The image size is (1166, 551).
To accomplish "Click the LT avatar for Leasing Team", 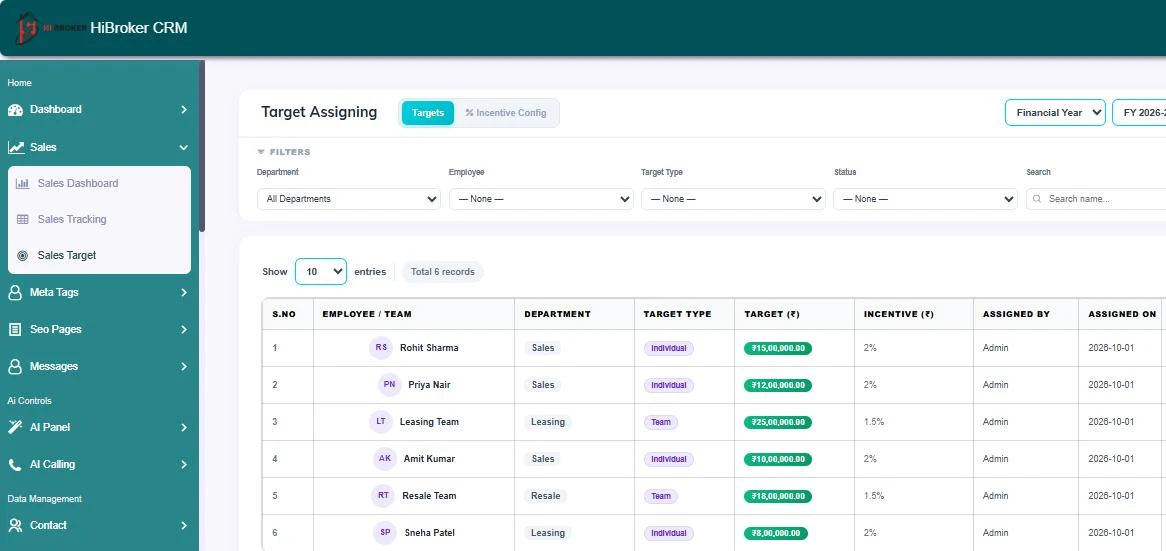I will pos(381,422).
